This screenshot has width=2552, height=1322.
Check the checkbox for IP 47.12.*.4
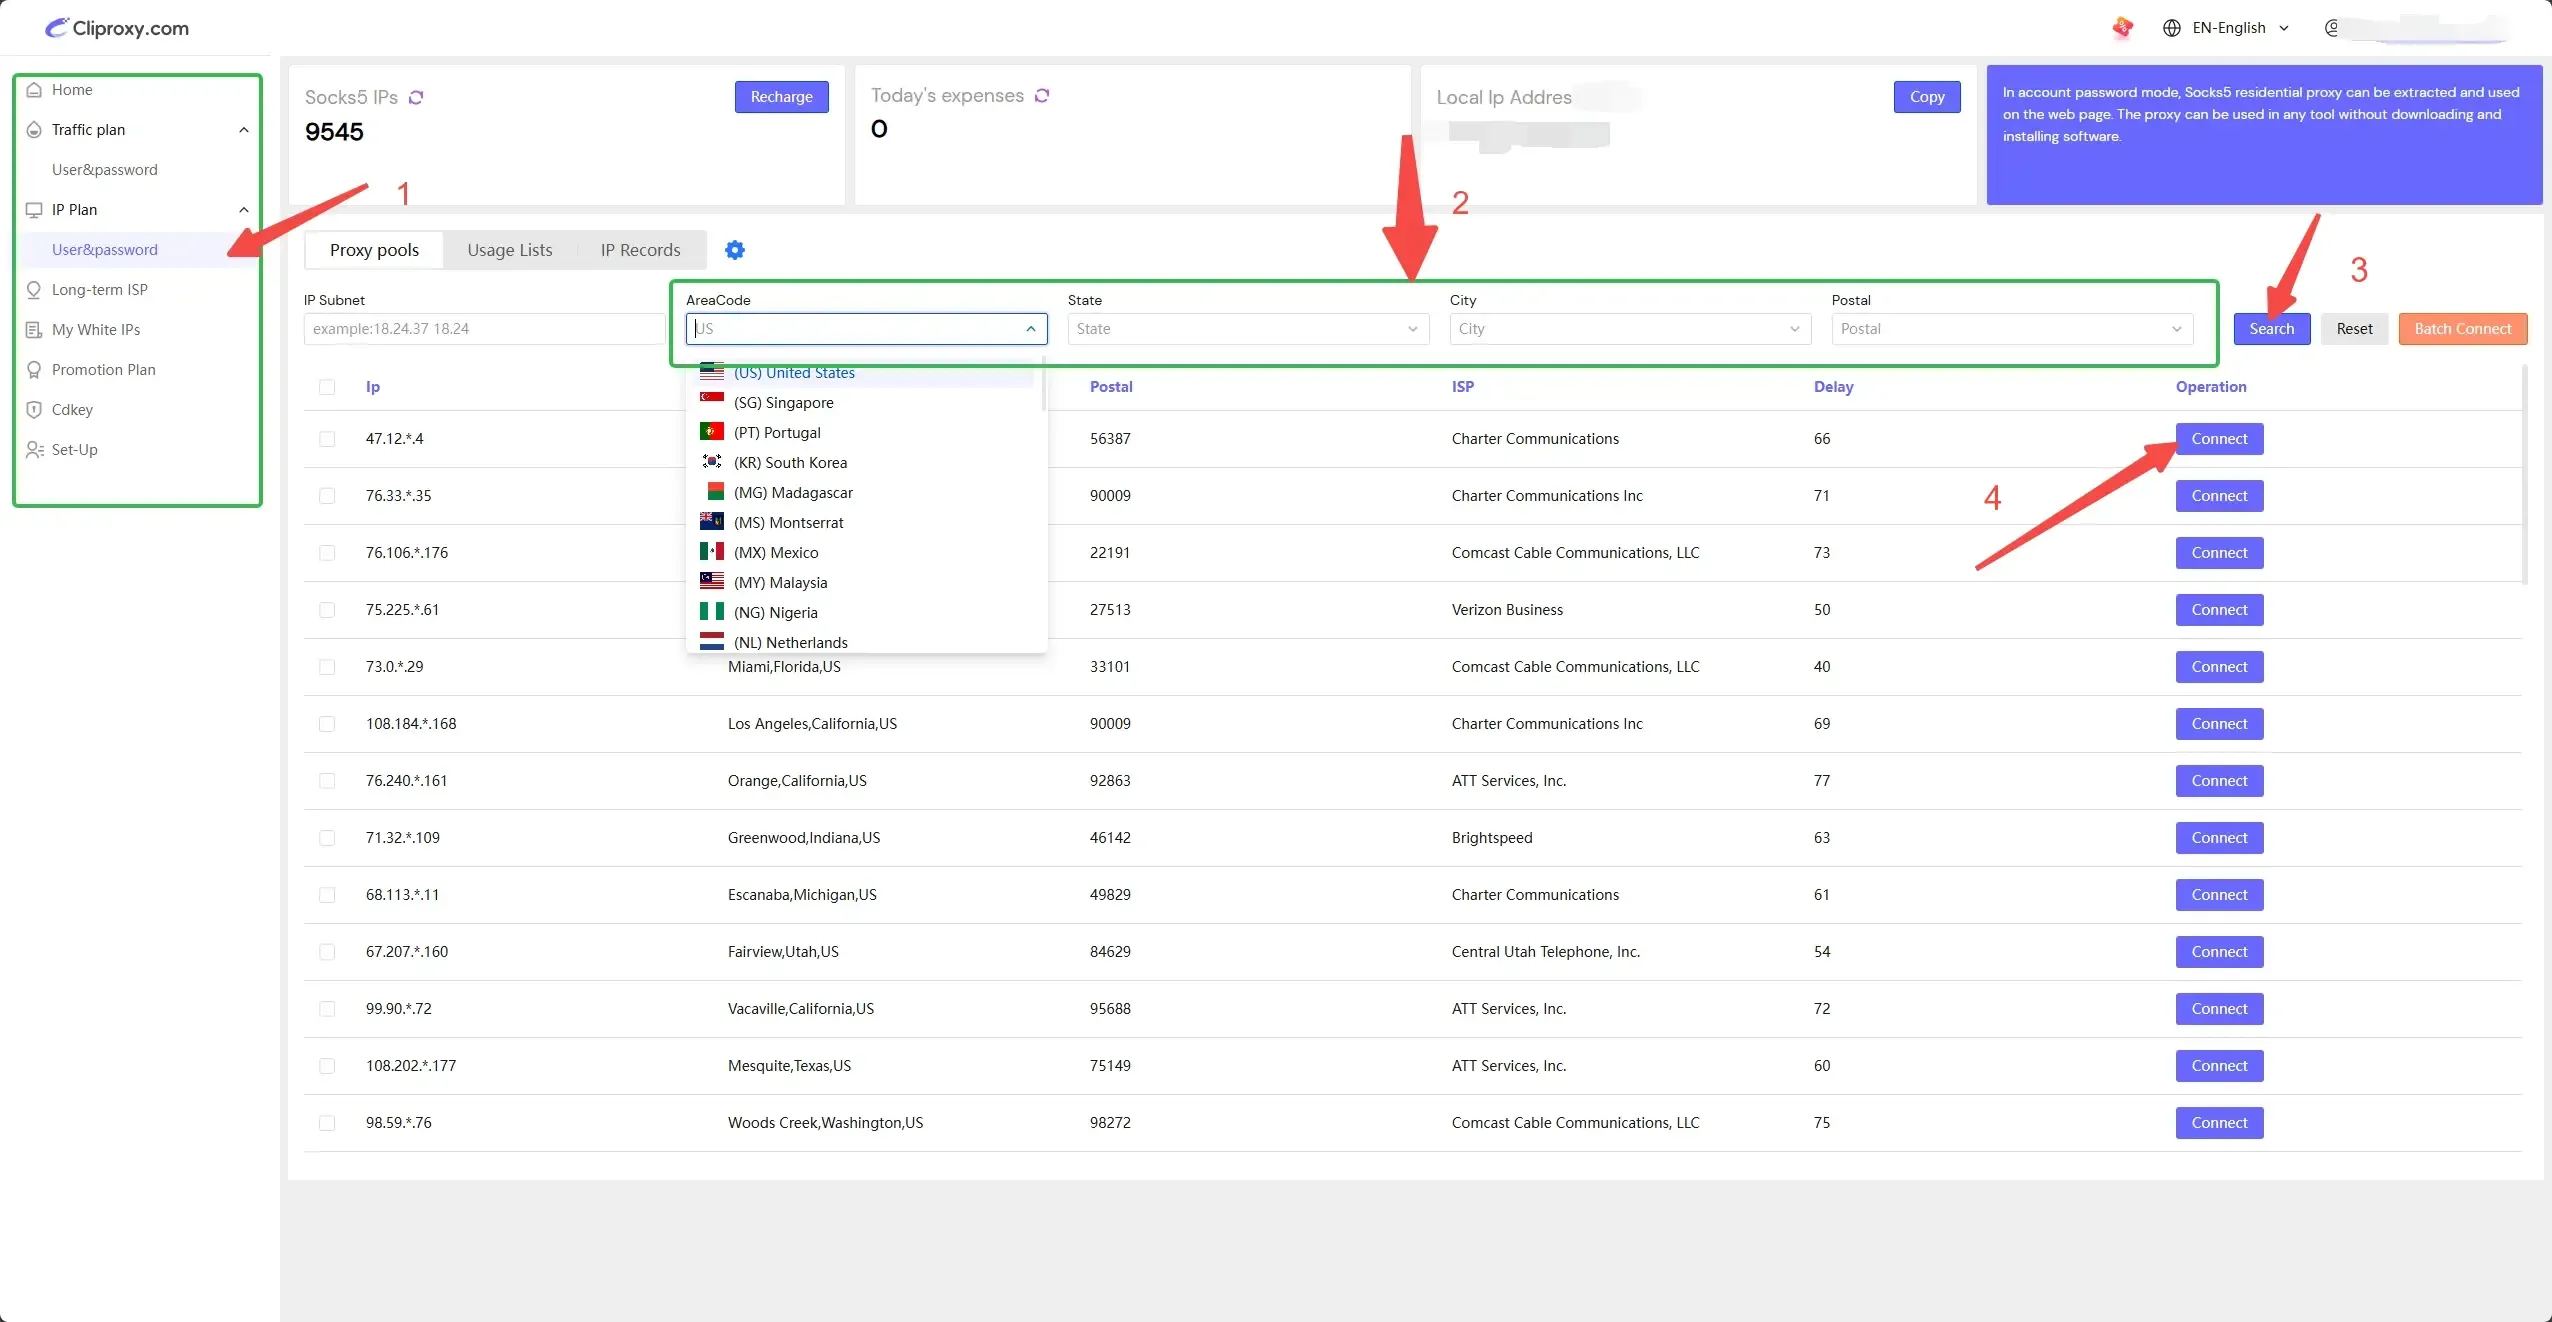tap(327, 439)
